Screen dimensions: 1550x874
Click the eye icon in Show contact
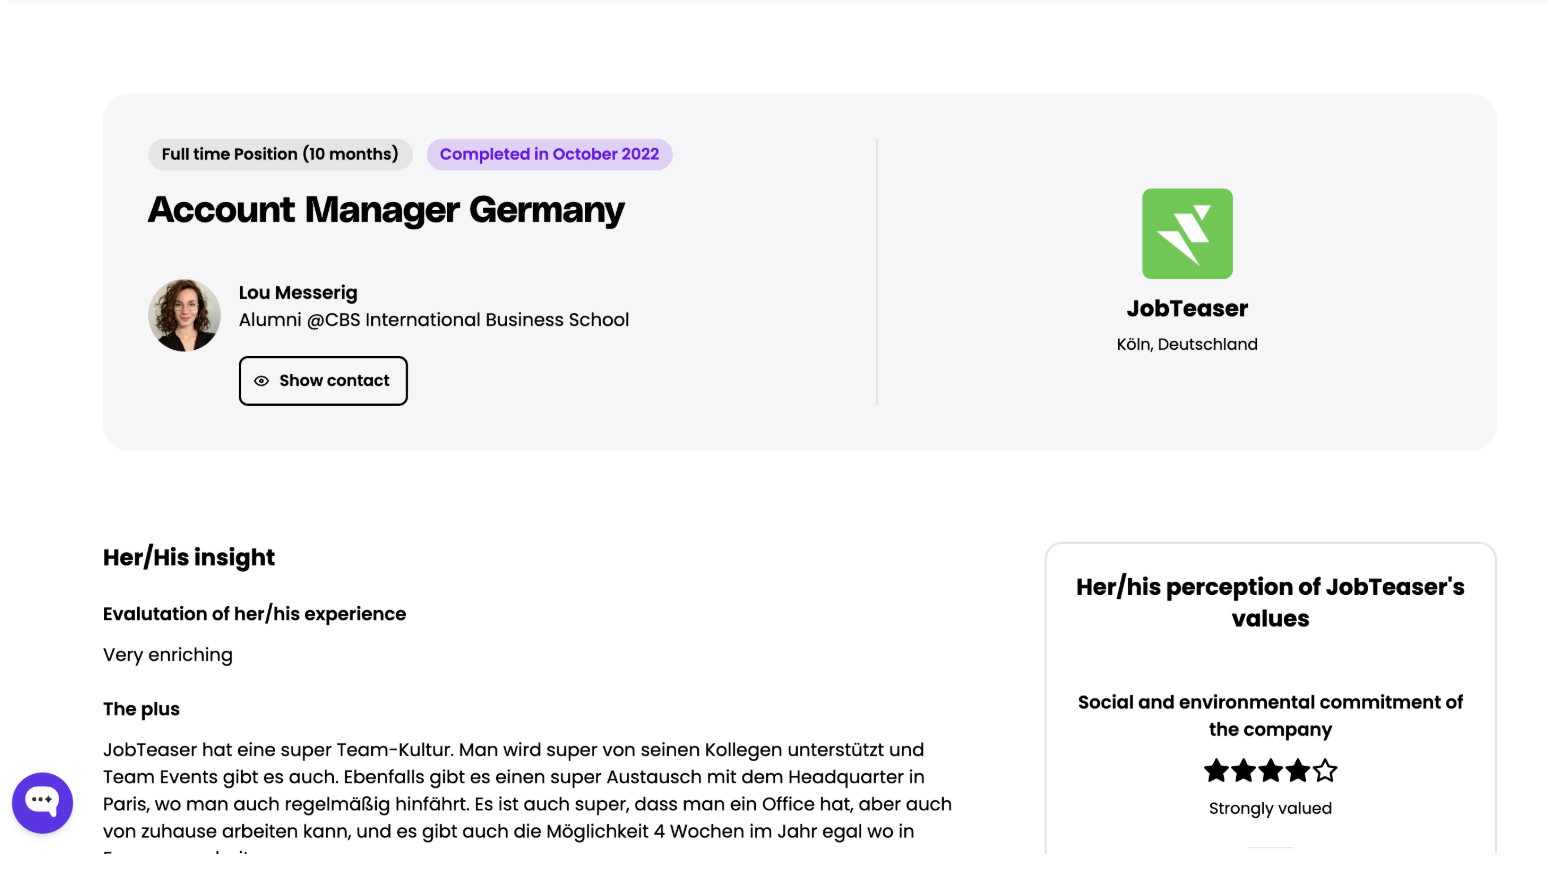point(262,381)
